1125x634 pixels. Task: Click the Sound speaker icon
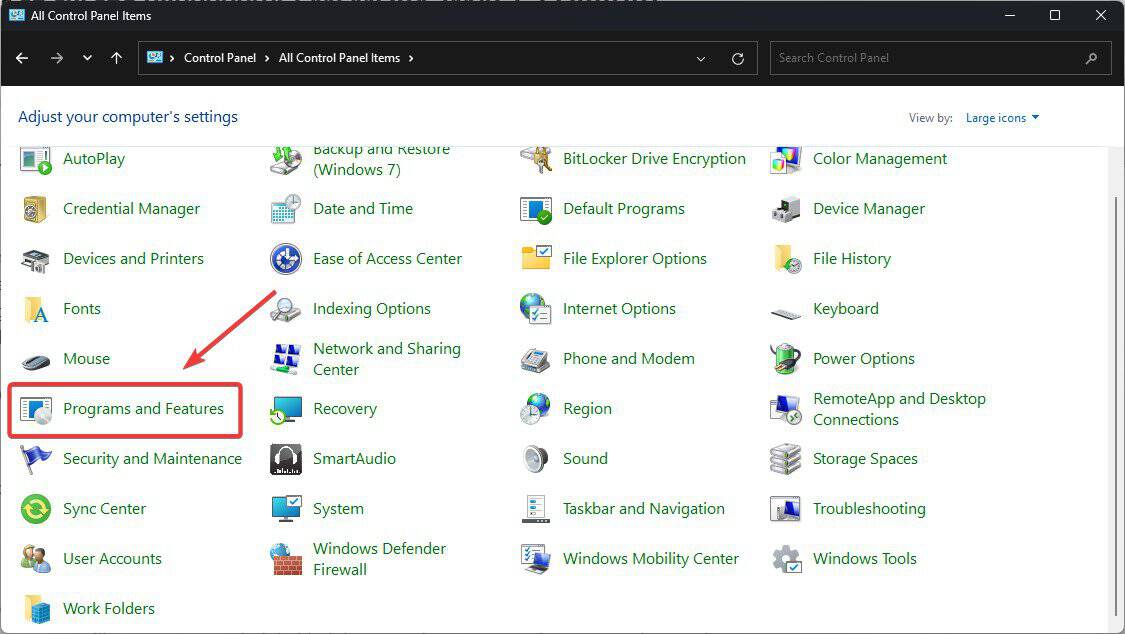(x=536, y=460)
